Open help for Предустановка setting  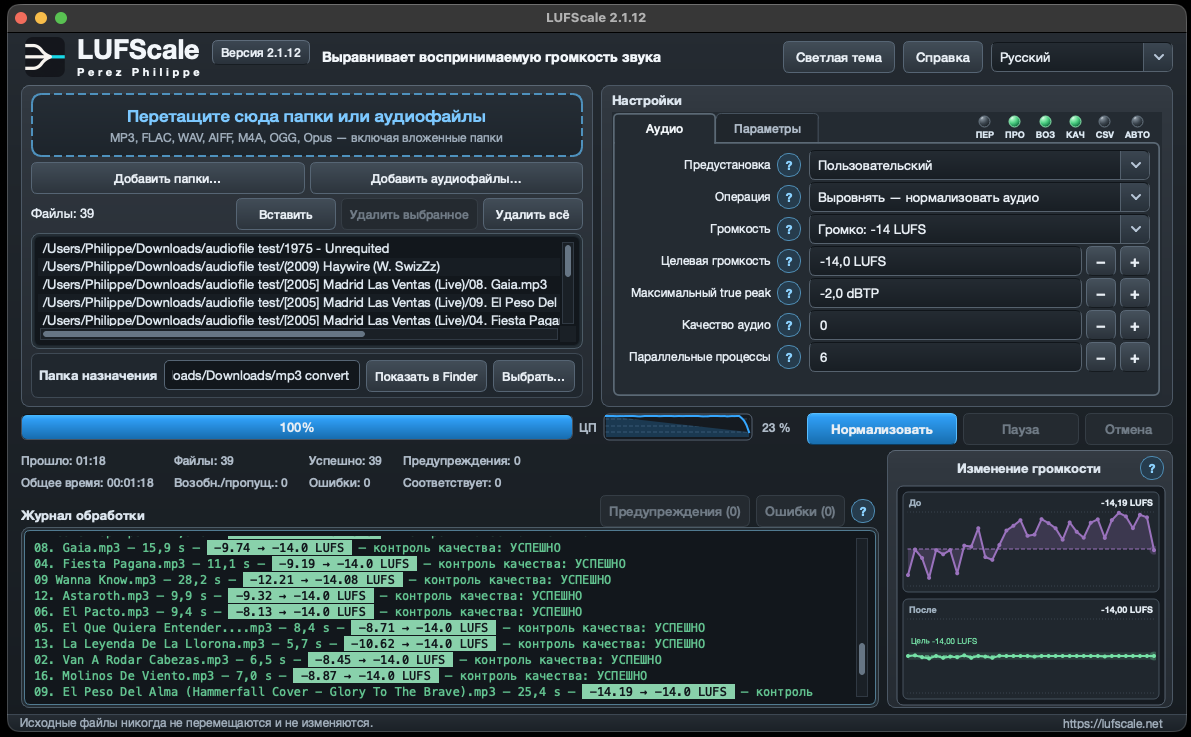tap(789, 165)
